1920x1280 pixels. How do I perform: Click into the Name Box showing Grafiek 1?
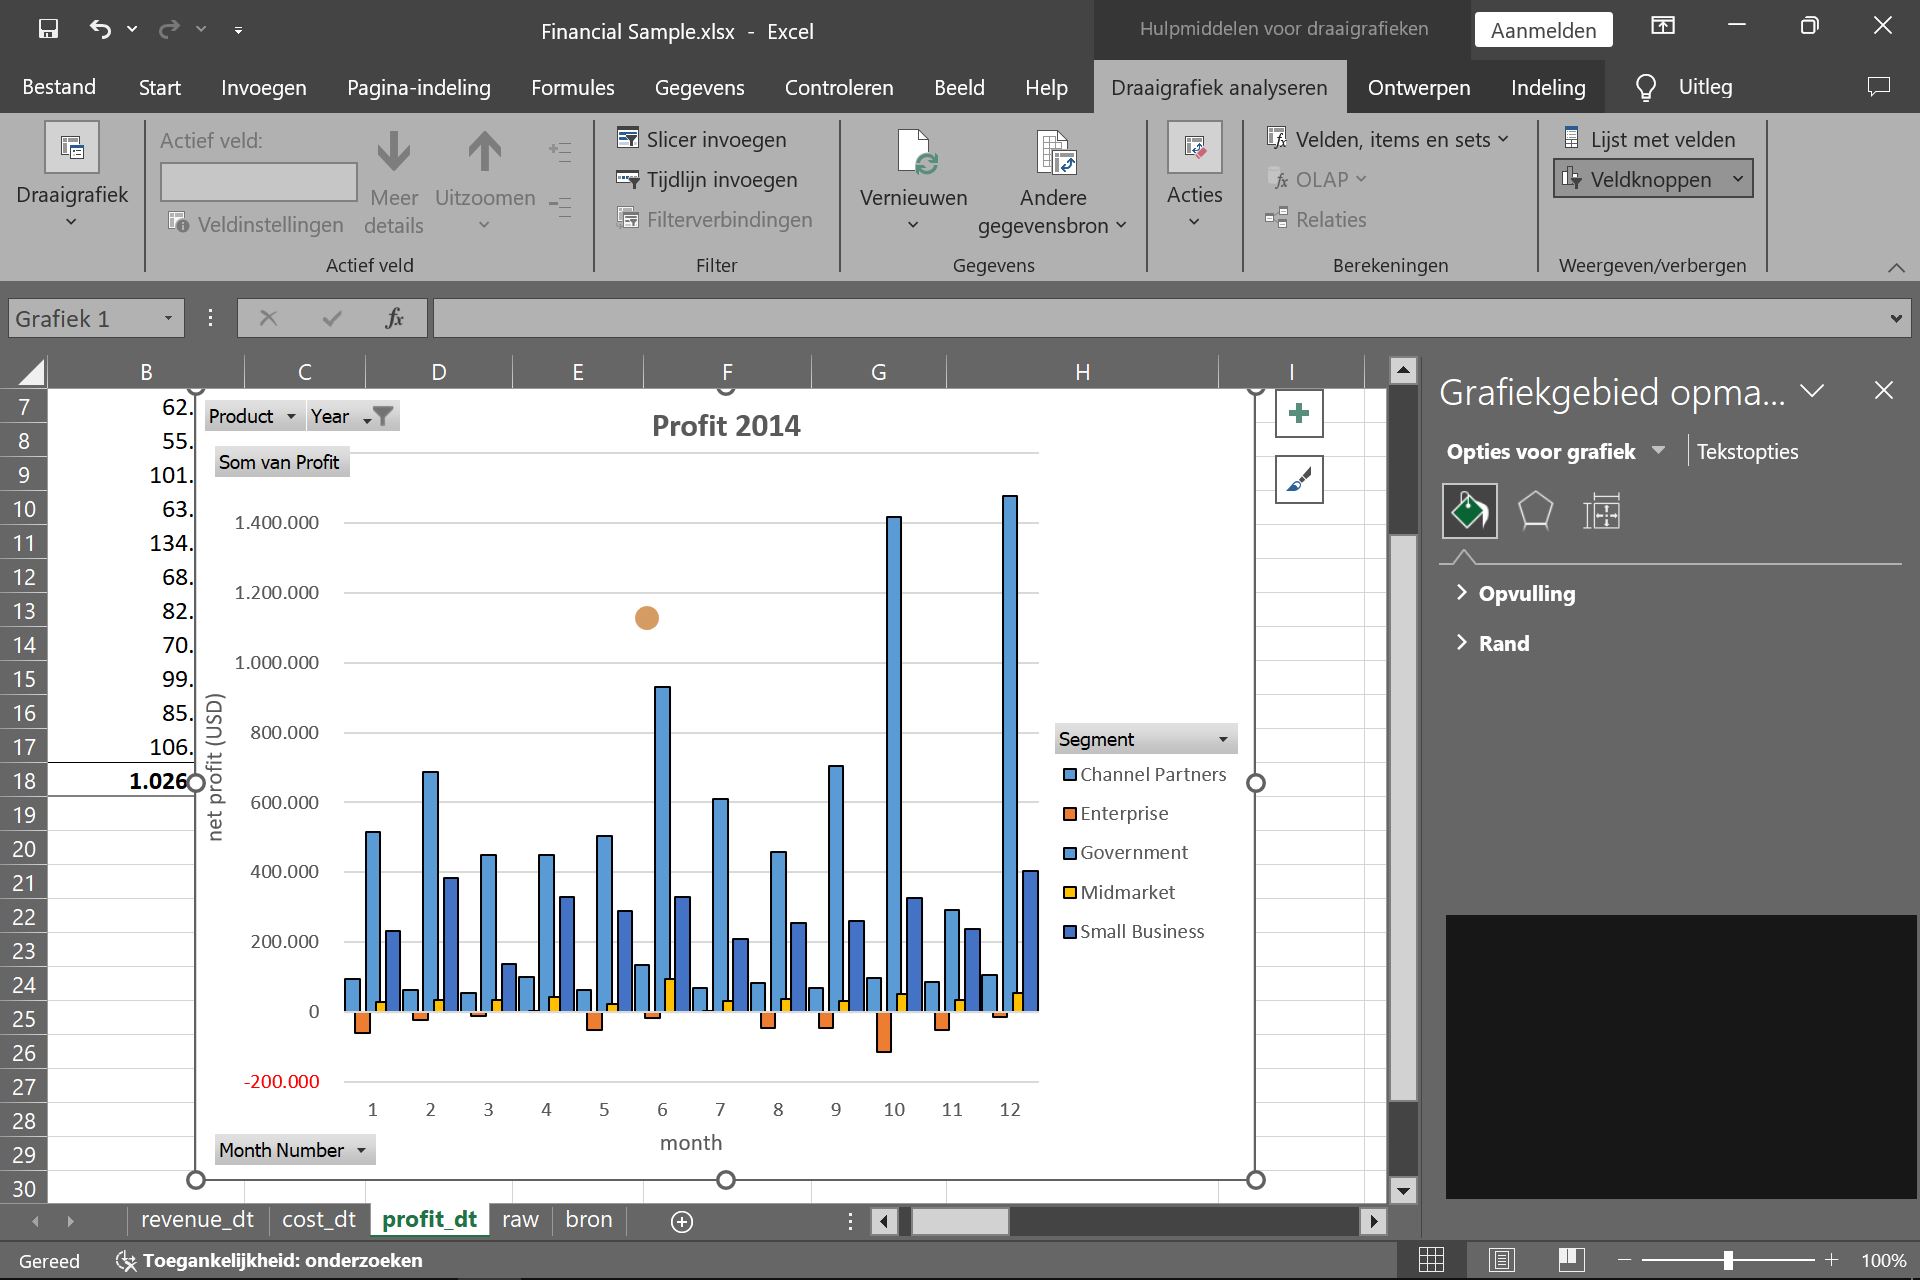coord(85,319)
